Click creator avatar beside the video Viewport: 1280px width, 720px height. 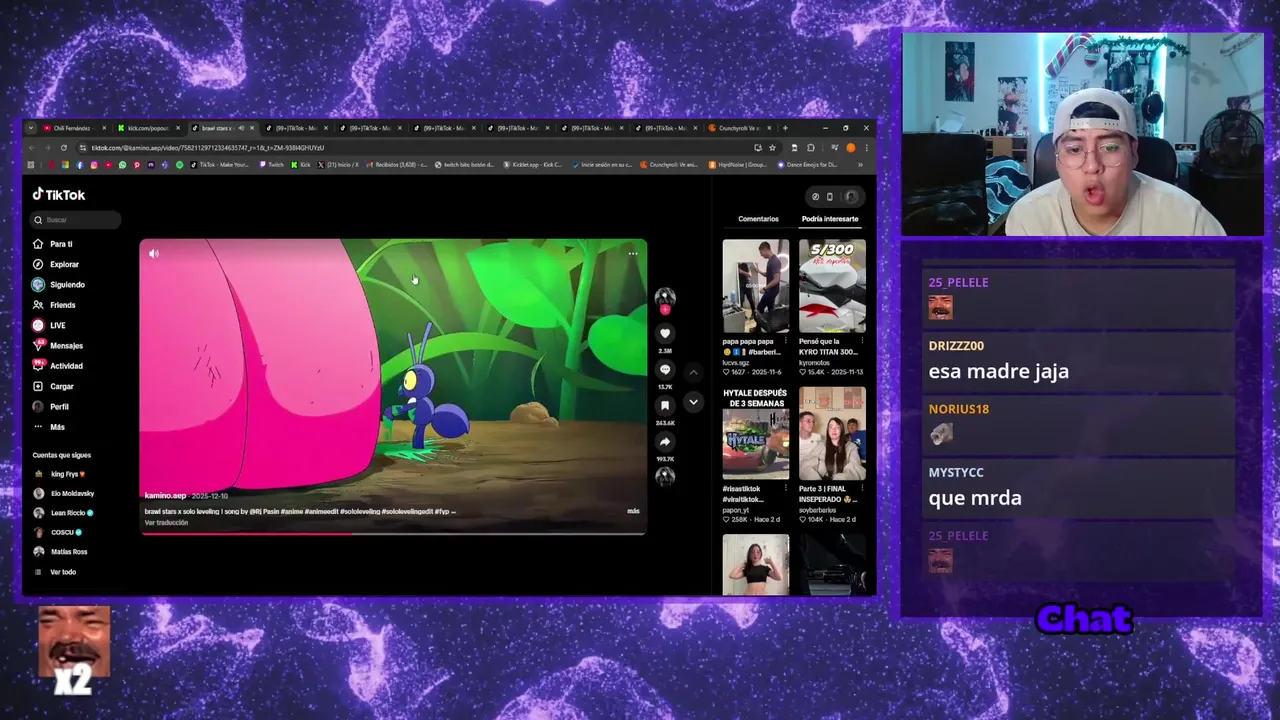pyautogui.click(x=665, y=297)
